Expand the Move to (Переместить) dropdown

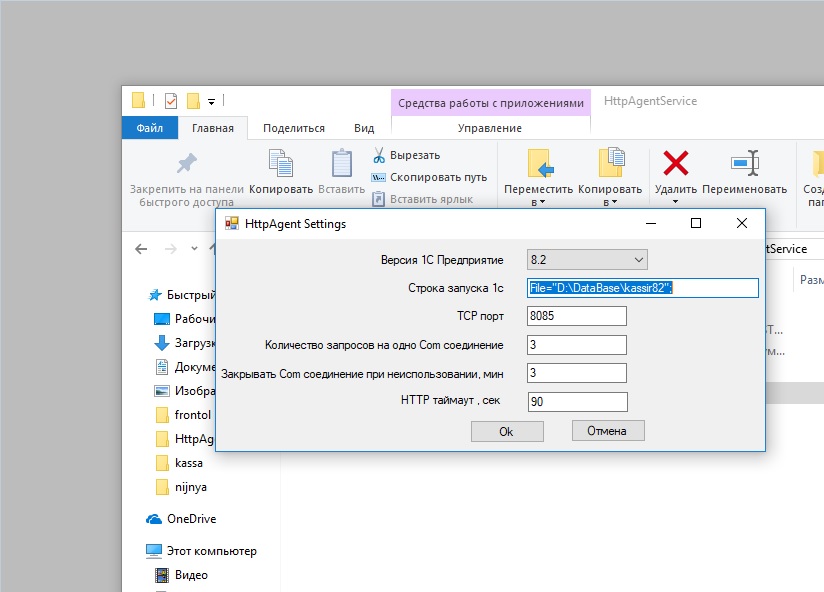point(538,202)
